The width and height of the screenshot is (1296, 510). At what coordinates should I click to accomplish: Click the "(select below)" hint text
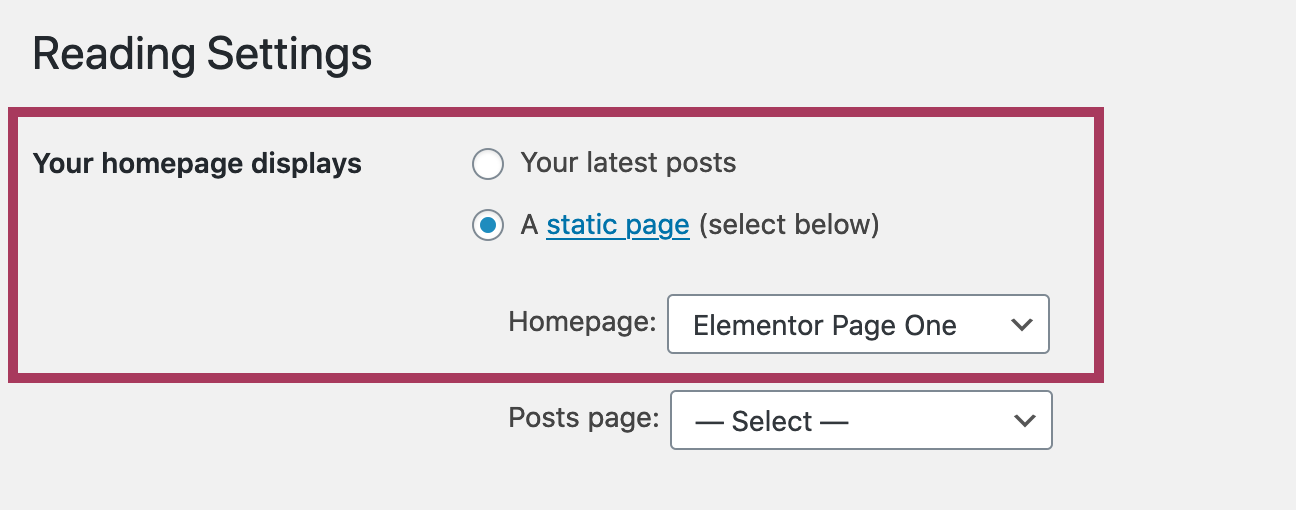788,225
